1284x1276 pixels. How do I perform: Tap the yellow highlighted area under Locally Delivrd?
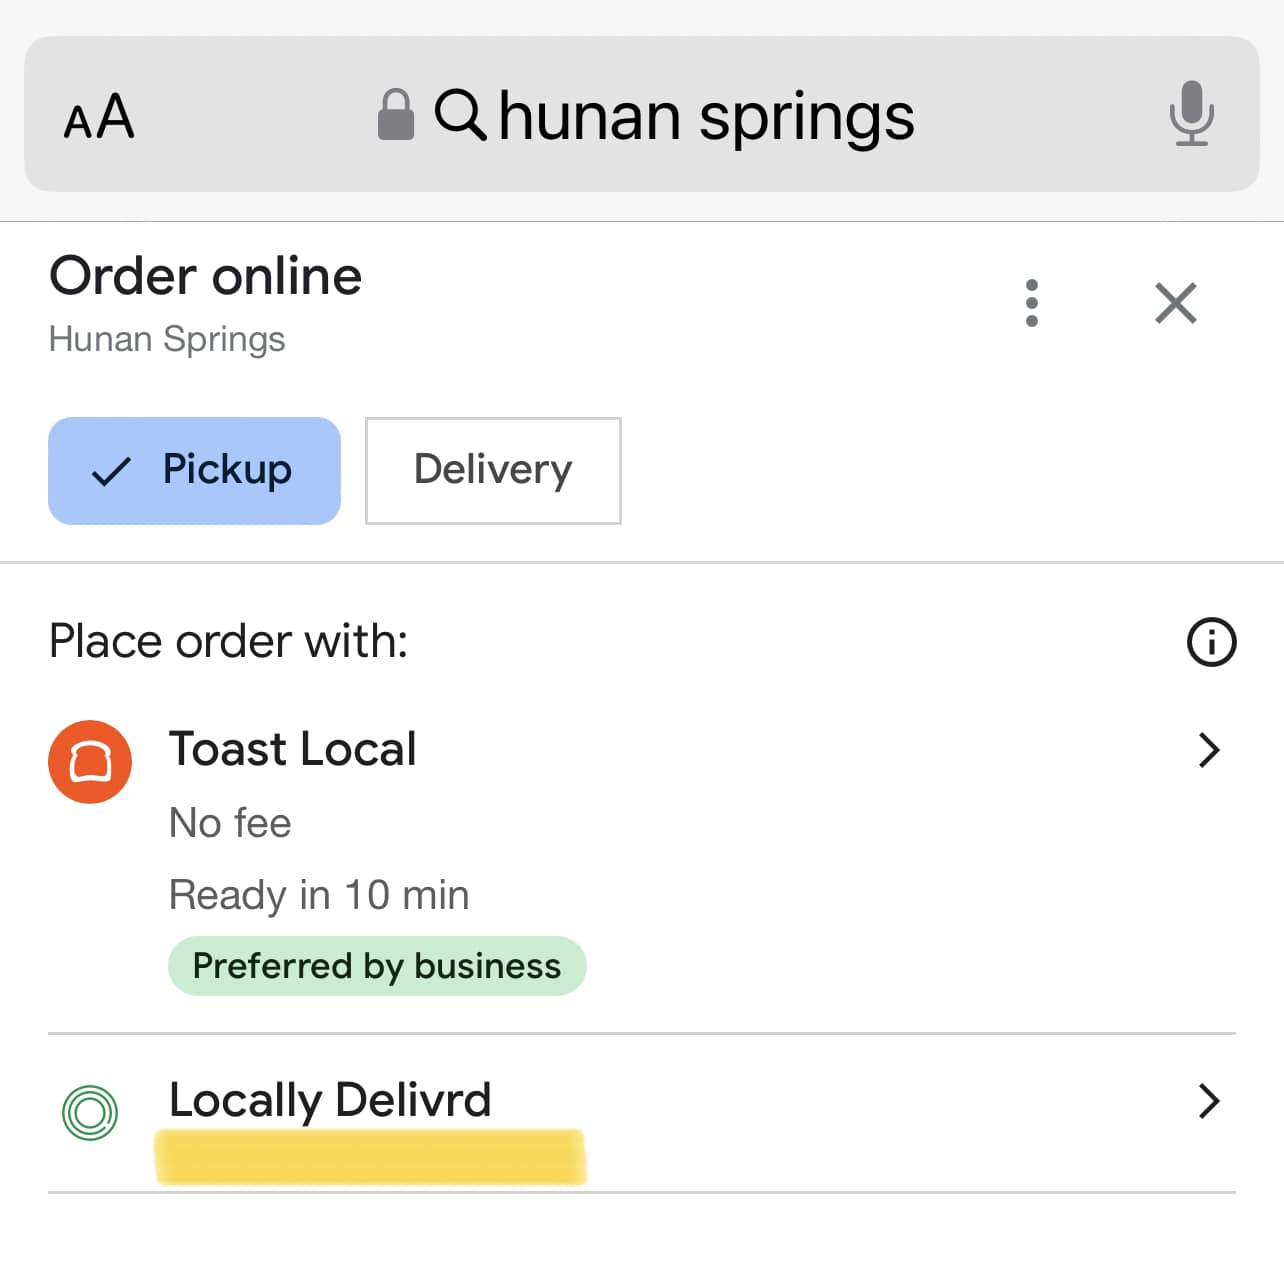click(x=370, y=1157)
